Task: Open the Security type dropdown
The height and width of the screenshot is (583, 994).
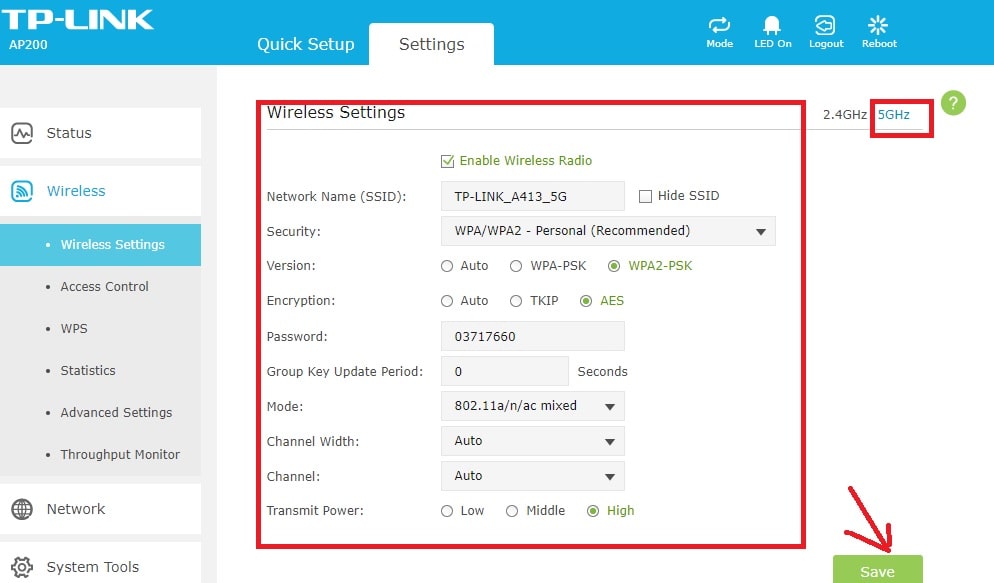Action: tap(607, 231)
